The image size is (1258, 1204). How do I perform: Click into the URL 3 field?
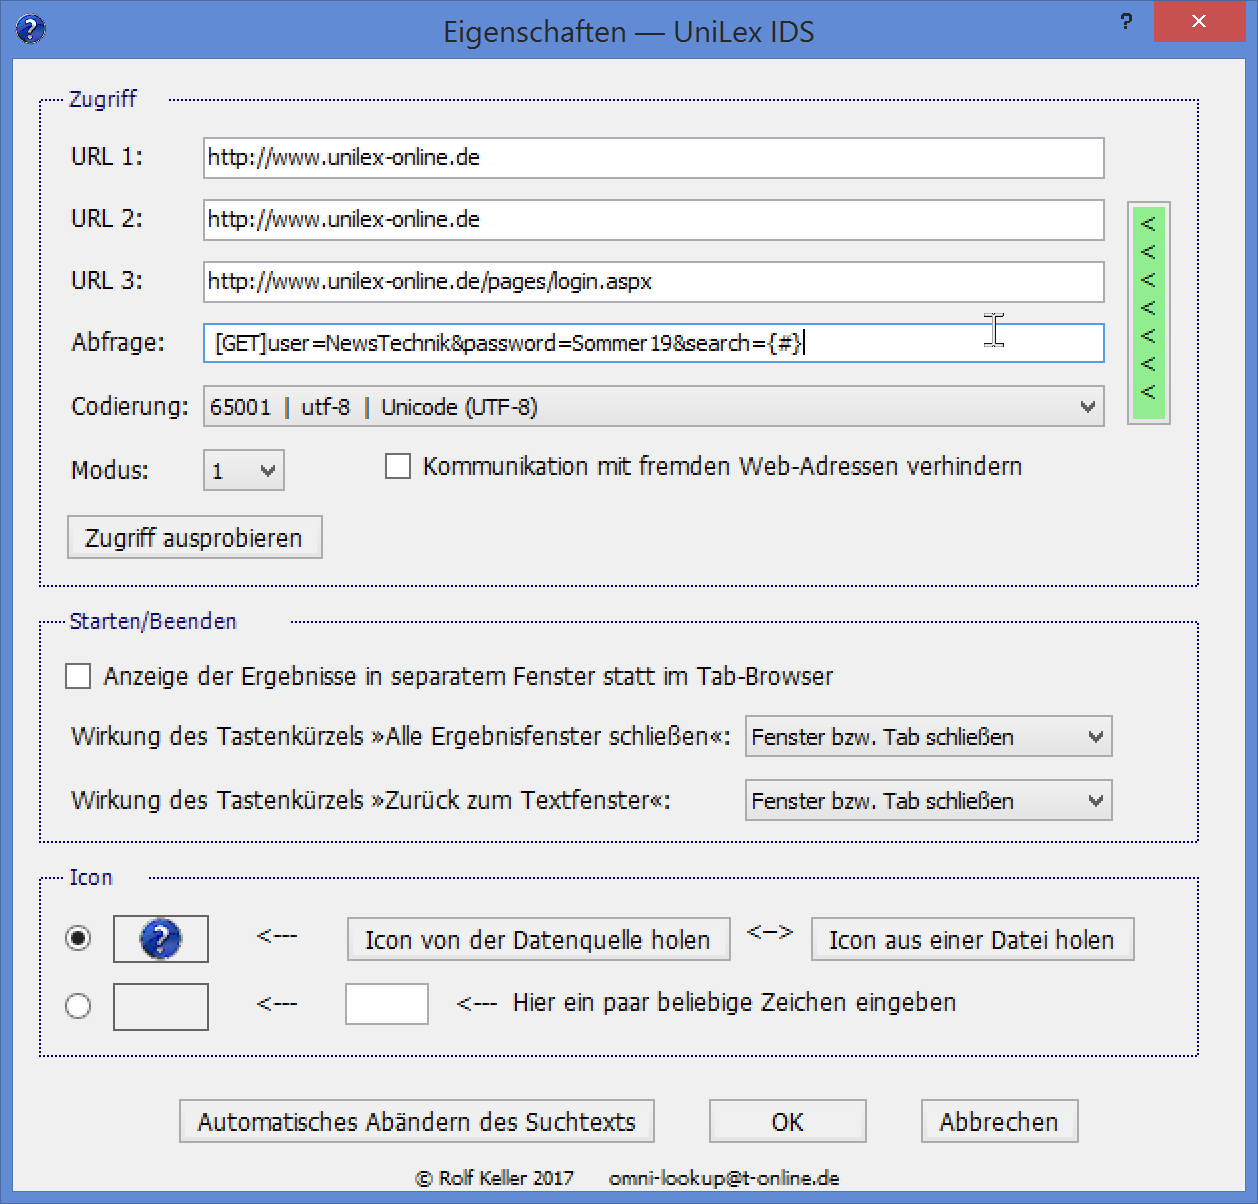(654, 282)
